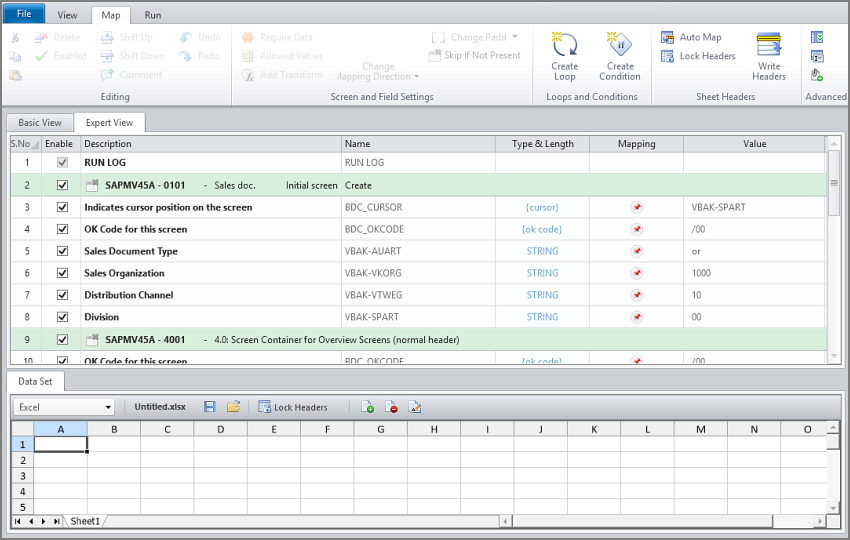
Task: Expand the Change Mapping Direction dropdown
Action: (378, 71)
